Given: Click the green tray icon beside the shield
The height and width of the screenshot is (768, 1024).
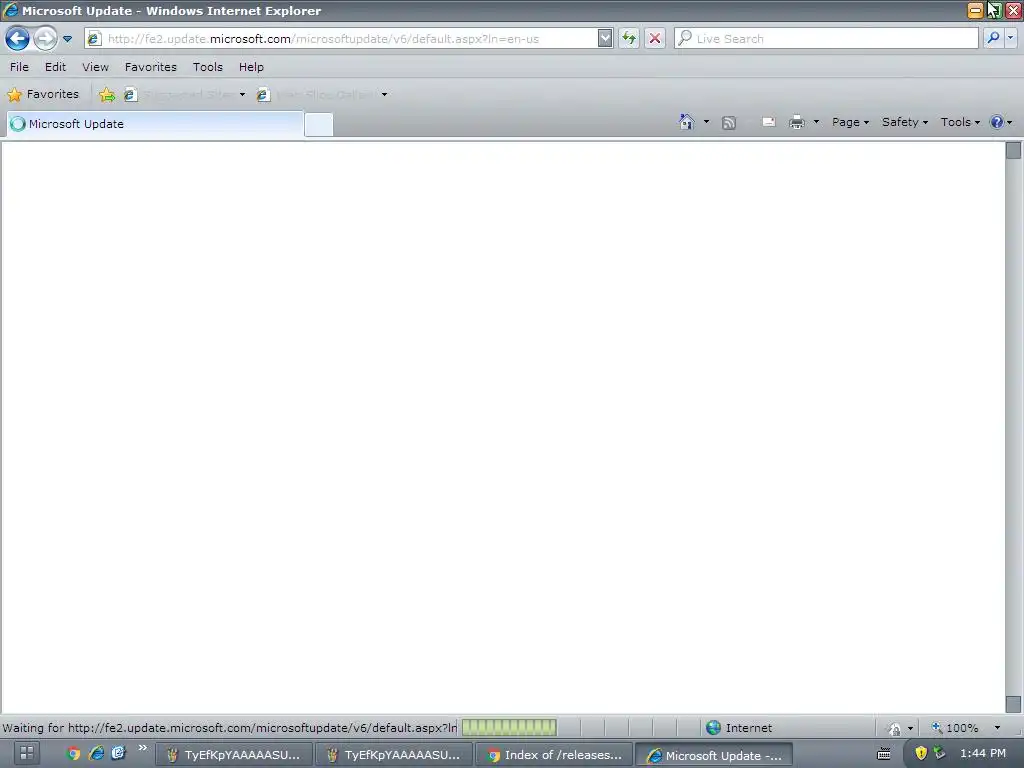Looking at the screenshot, I should pos(940,753).
